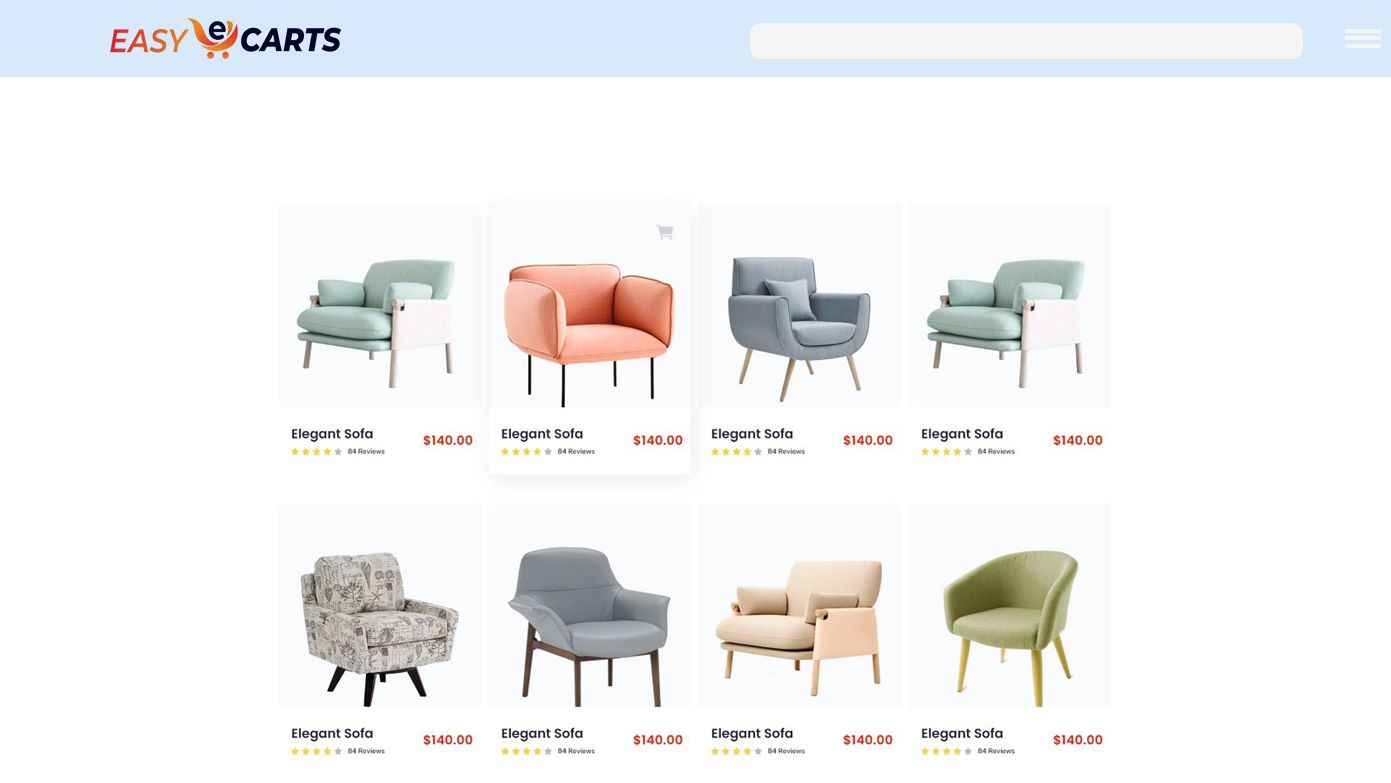Click Elegant Sofa title under orange chair
Screen dimensions: 1391x783
click(x=542, y=434)
